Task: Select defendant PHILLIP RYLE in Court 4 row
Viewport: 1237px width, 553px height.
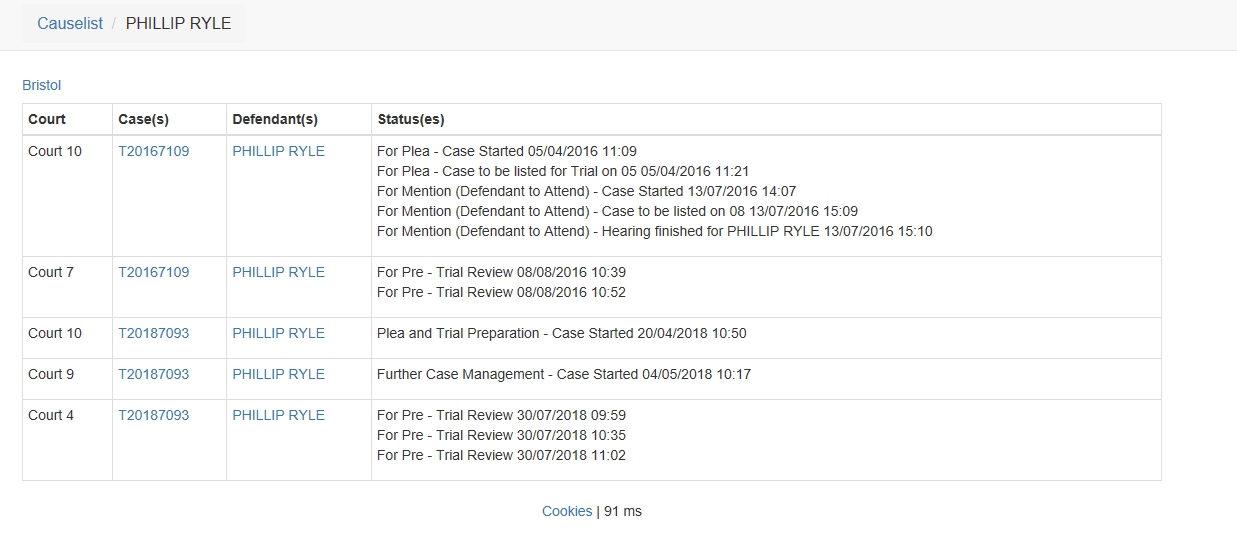Action: (x=279, y=415)
